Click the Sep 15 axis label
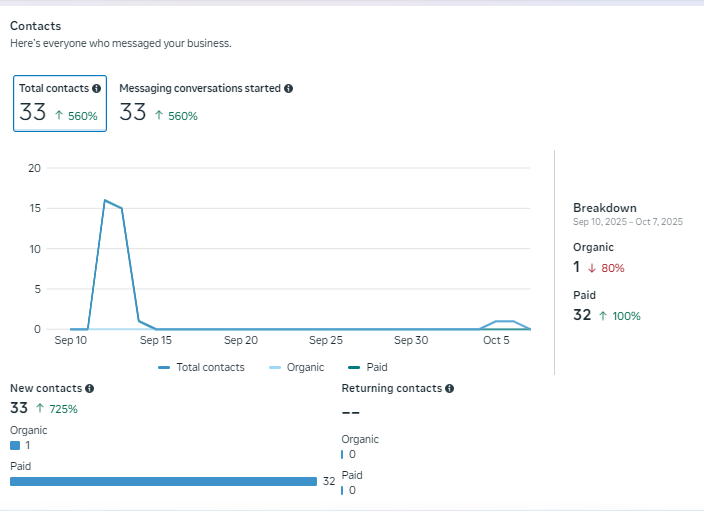The width and height of the screenshot is (704, 511). (x=156, y=340)
